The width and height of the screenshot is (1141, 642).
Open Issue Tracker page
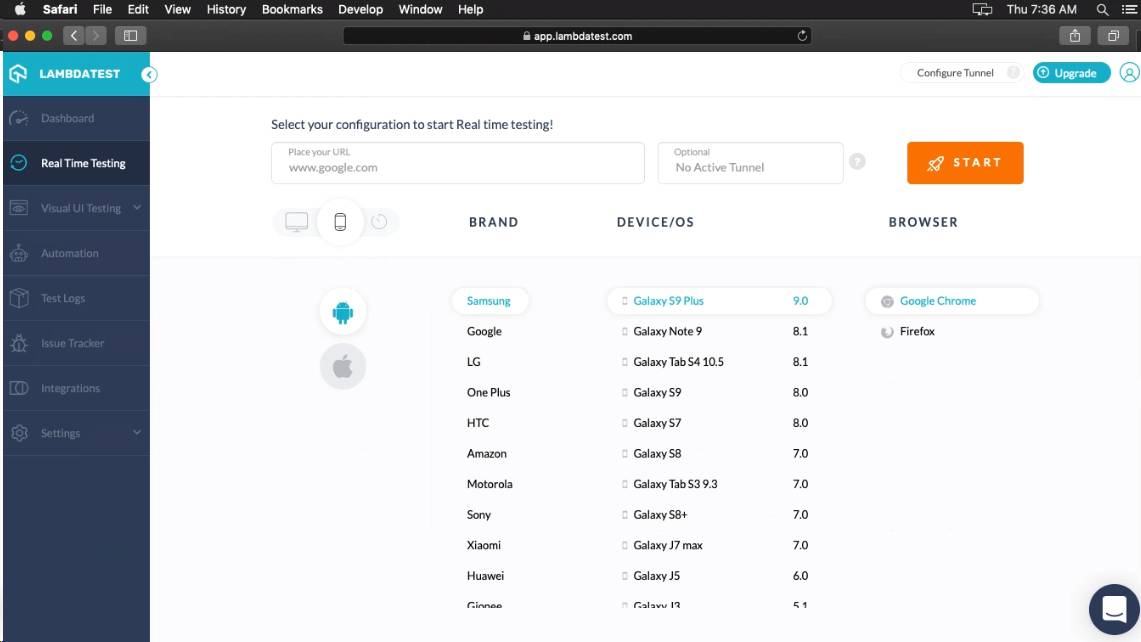[x=76, y=343]
